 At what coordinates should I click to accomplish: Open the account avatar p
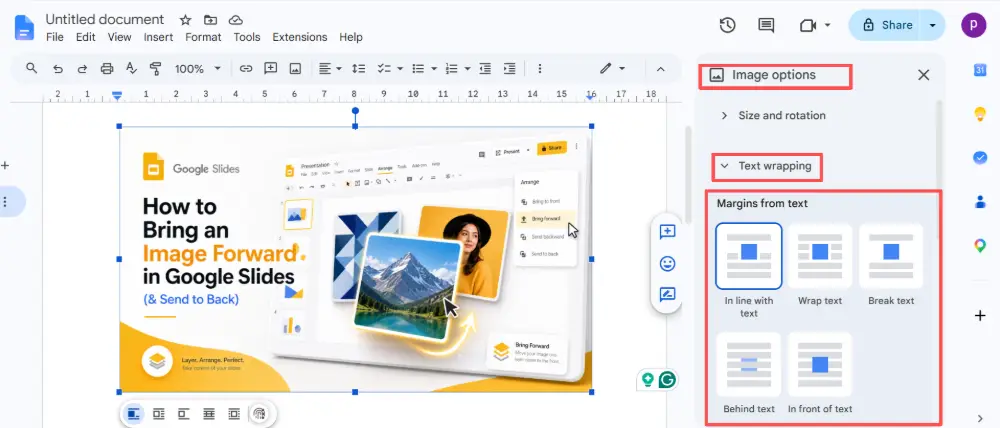point(974,25)
